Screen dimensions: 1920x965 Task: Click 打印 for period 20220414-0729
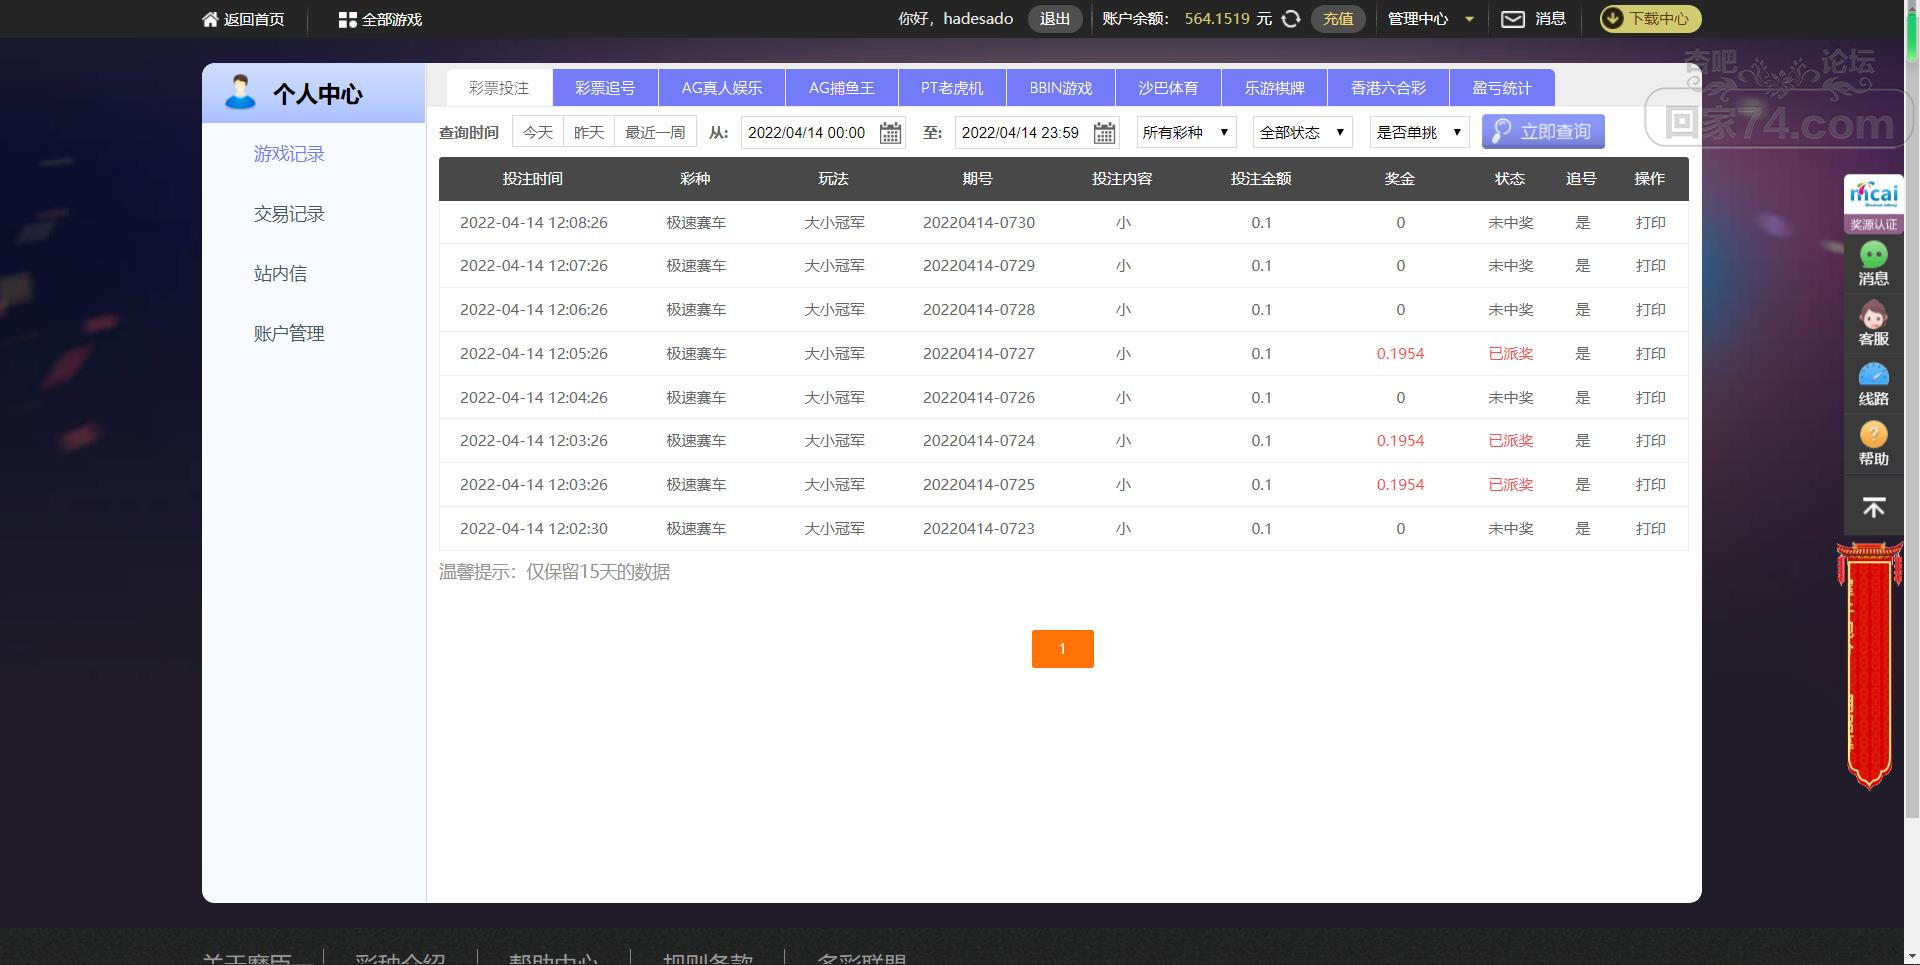[1651, 266]
